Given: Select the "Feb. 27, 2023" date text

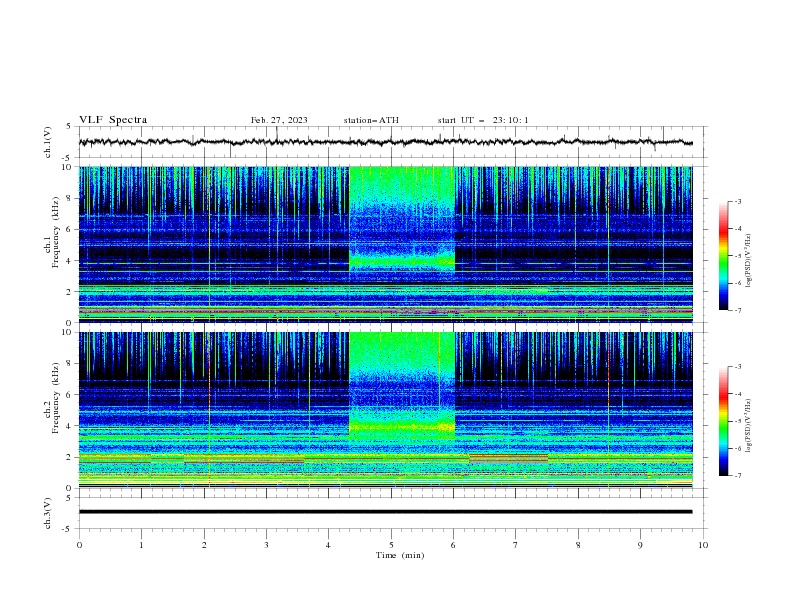Looking at the screenshot, I should point(279,120).
